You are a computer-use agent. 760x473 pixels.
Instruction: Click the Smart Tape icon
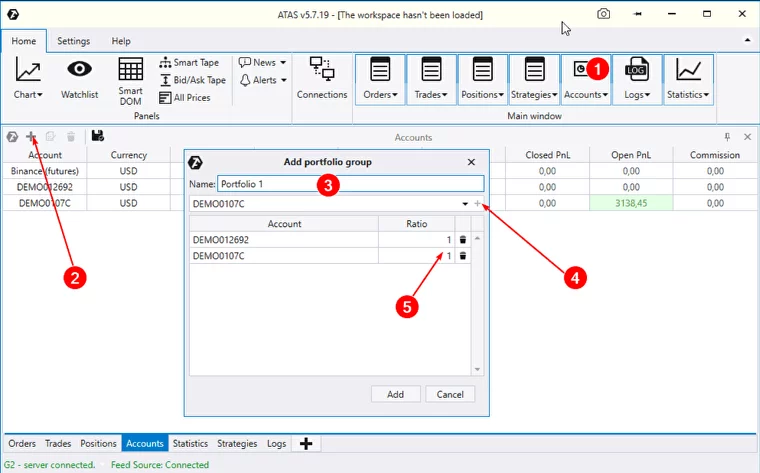pos(165,62)
